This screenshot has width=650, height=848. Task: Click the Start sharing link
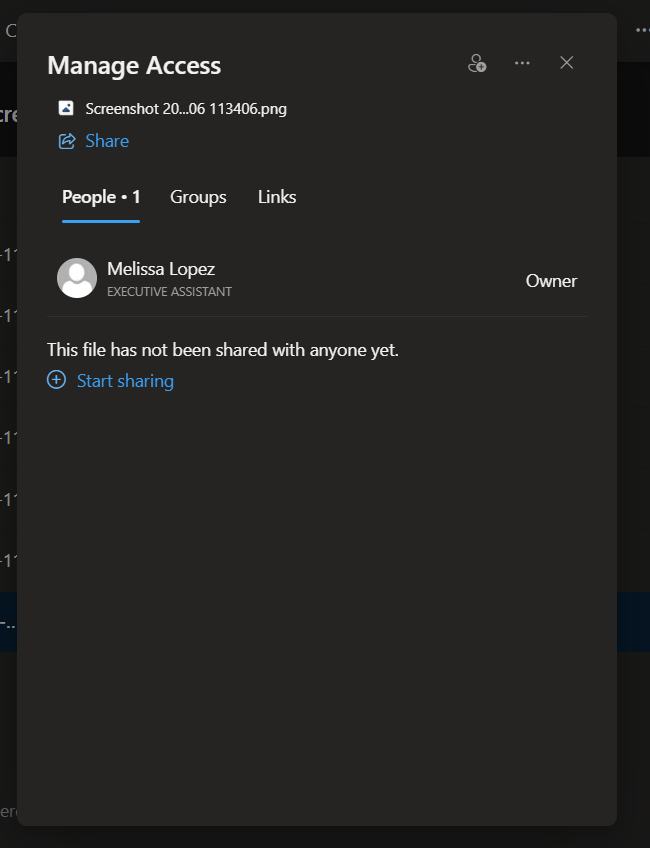[x=125, y=381]
